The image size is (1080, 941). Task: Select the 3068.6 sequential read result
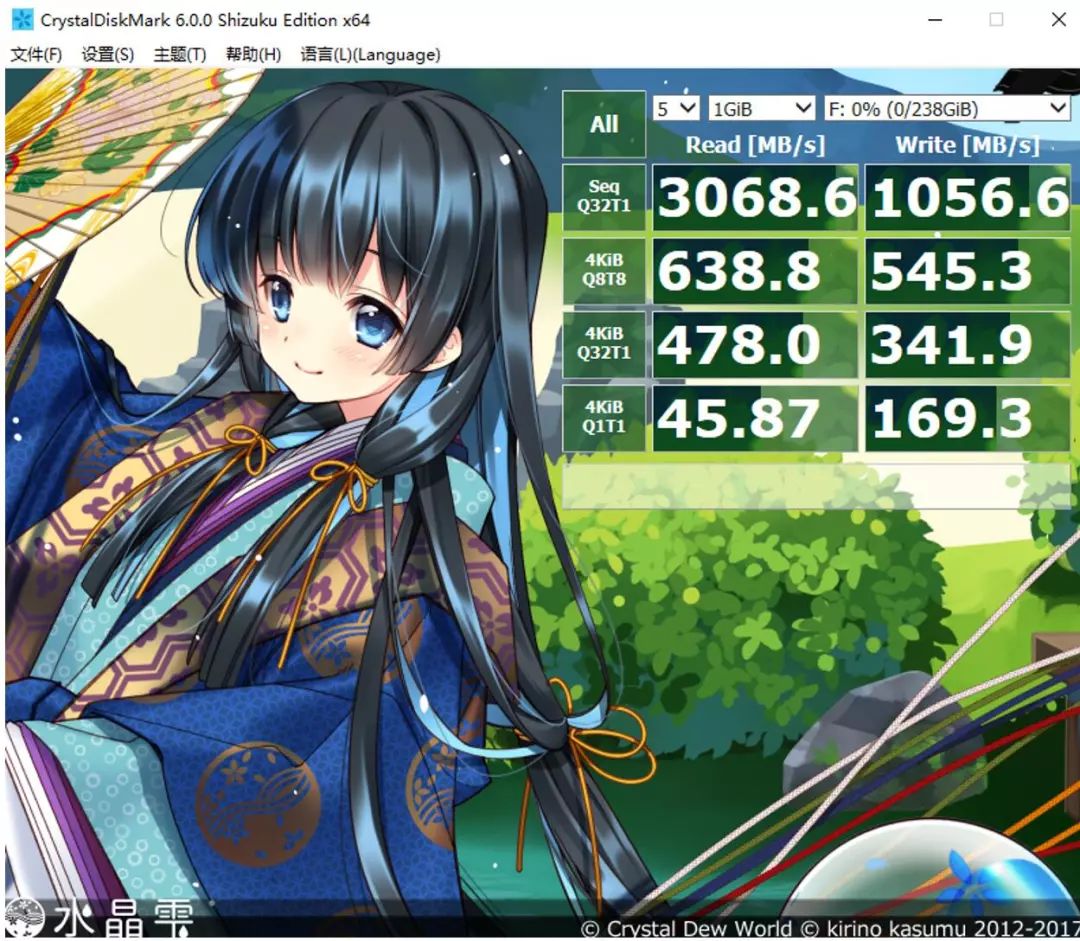tap(756, 196)
